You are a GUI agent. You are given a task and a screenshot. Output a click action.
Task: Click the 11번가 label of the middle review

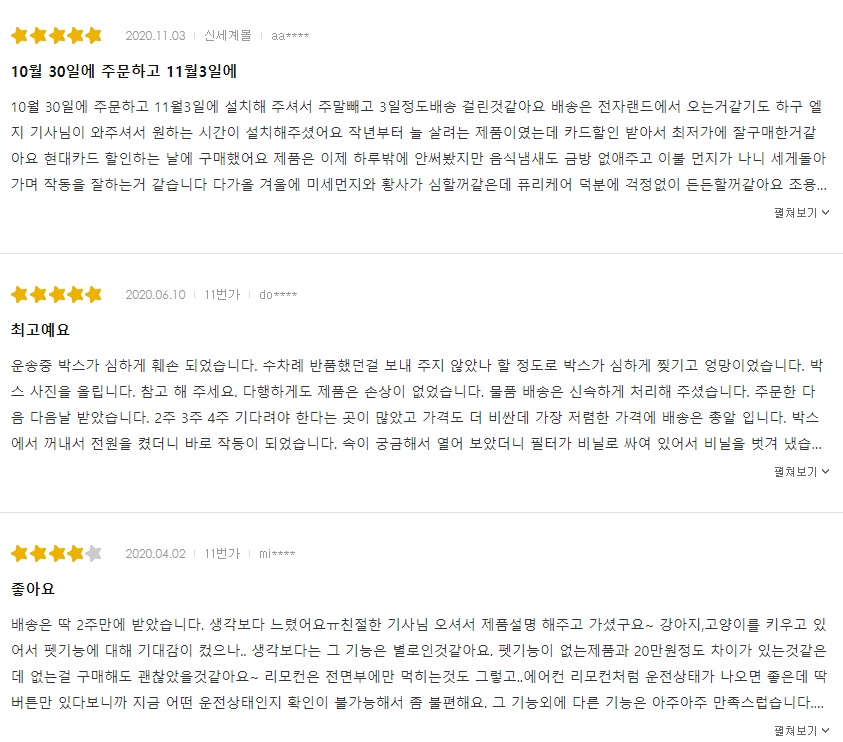click(219, 295)
